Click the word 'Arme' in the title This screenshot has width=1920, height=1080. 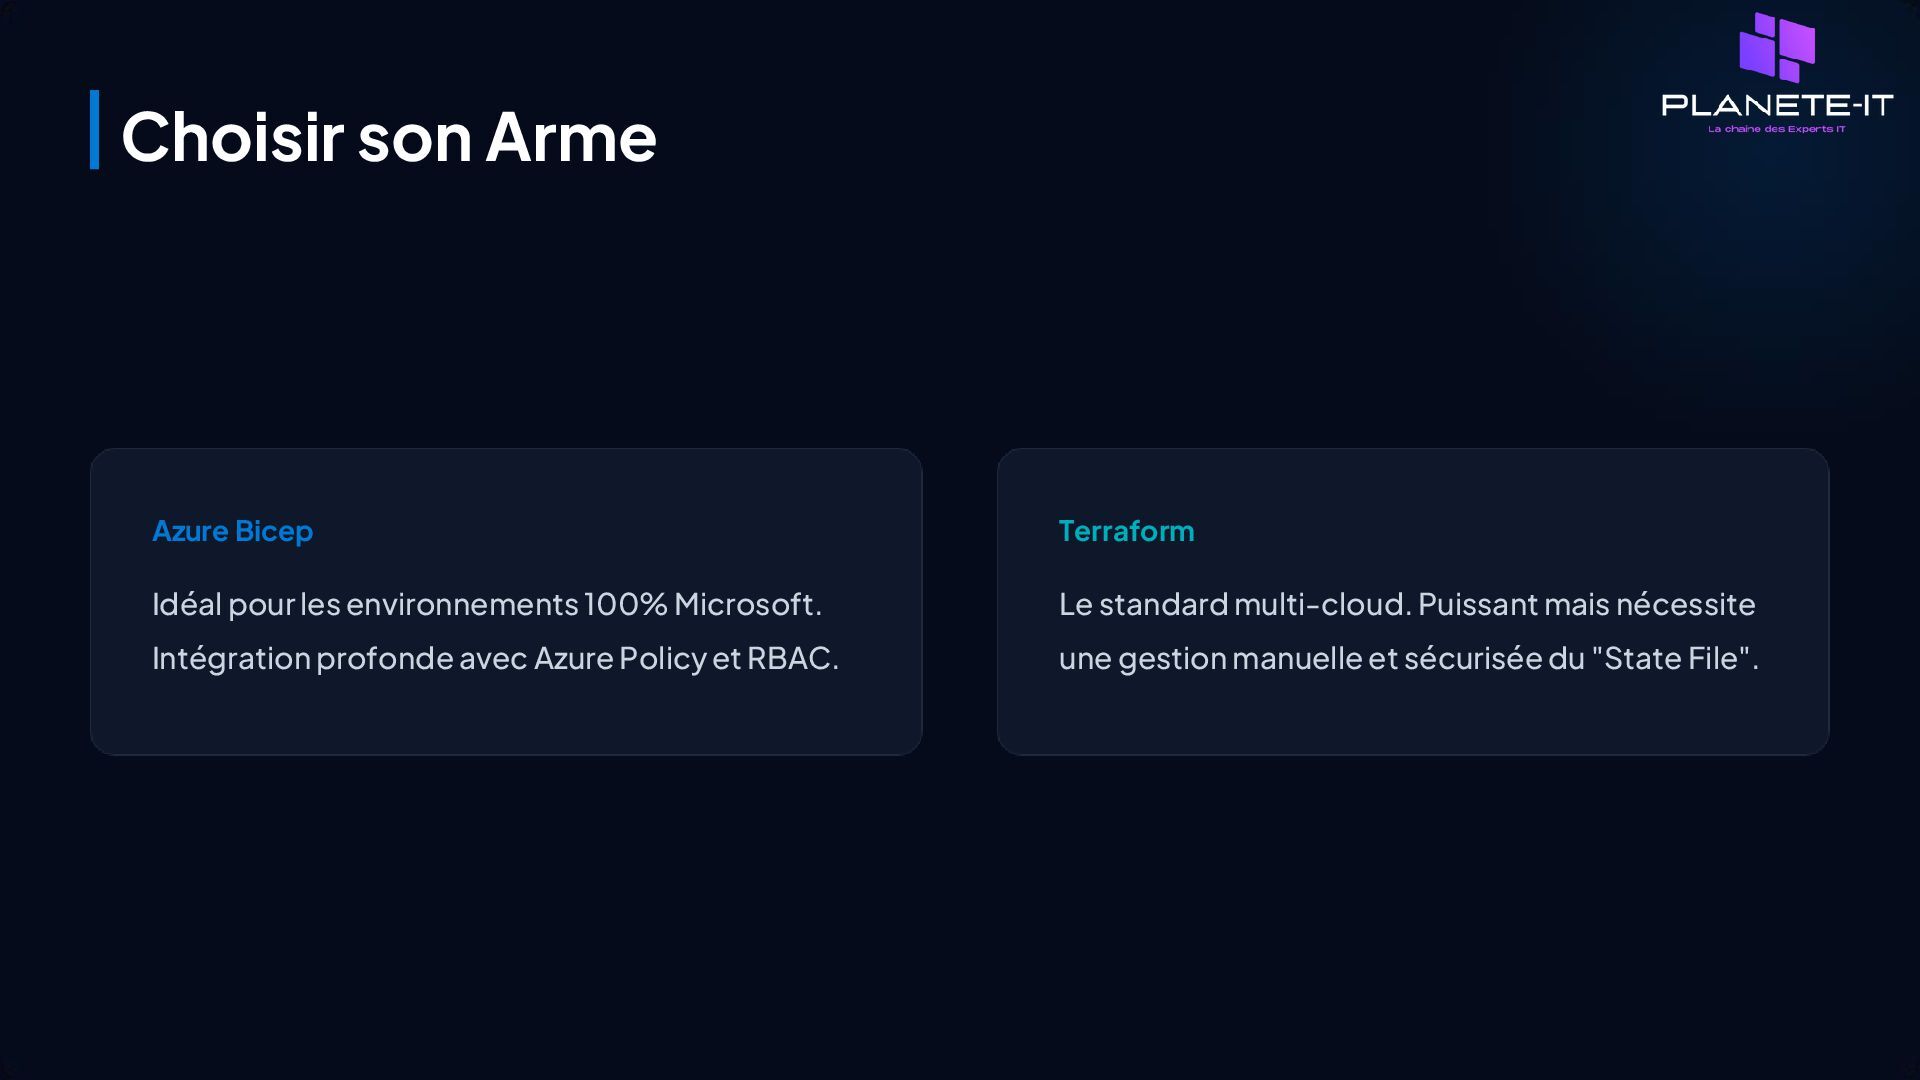pos(571,136)
